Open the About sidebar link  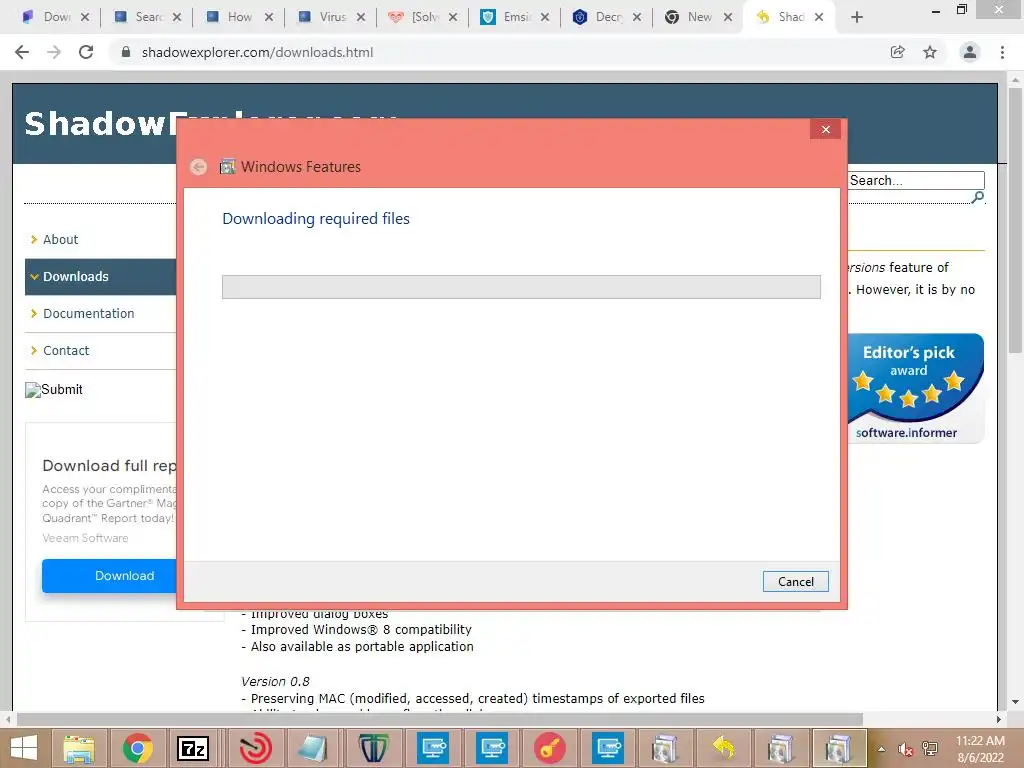point(60,240)
